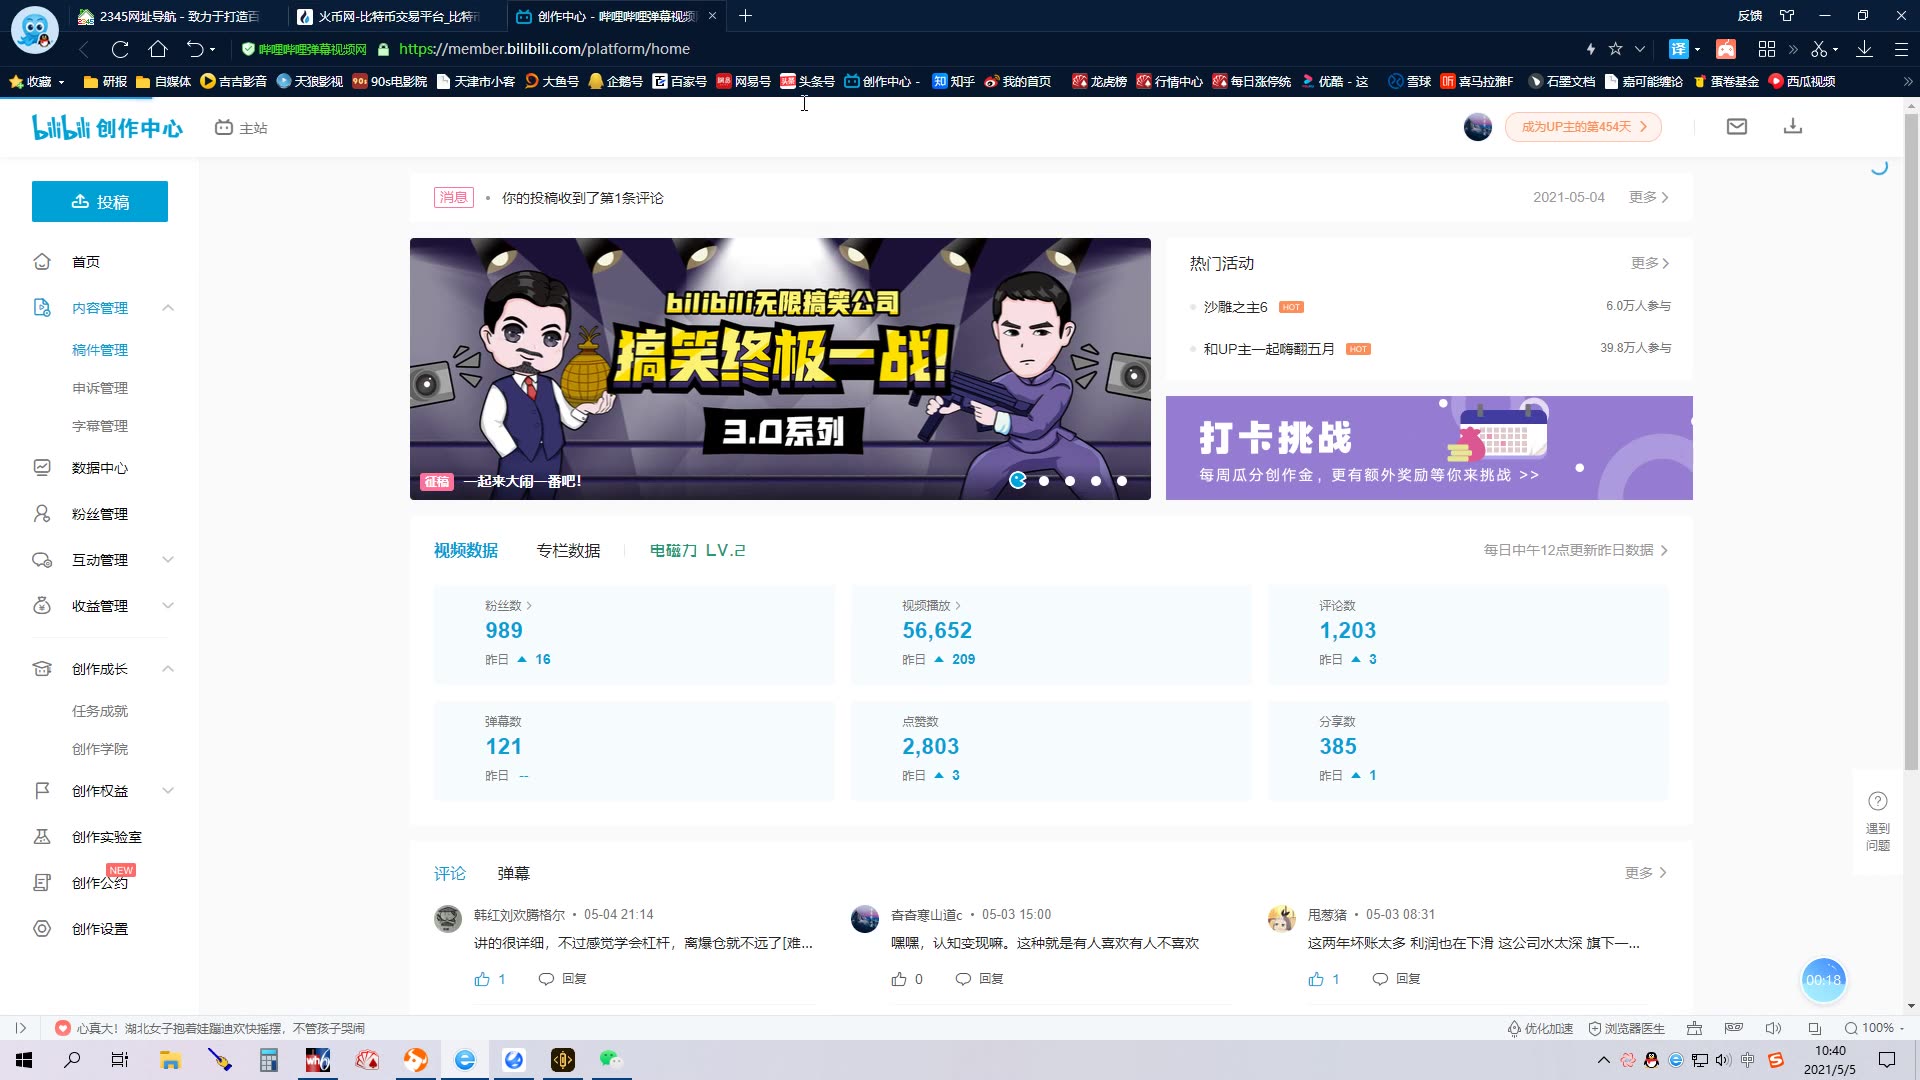Click the 创作成长 graduation cap icon
The height and width of the screenshot is (1080, 1920).
pos(42,669)
